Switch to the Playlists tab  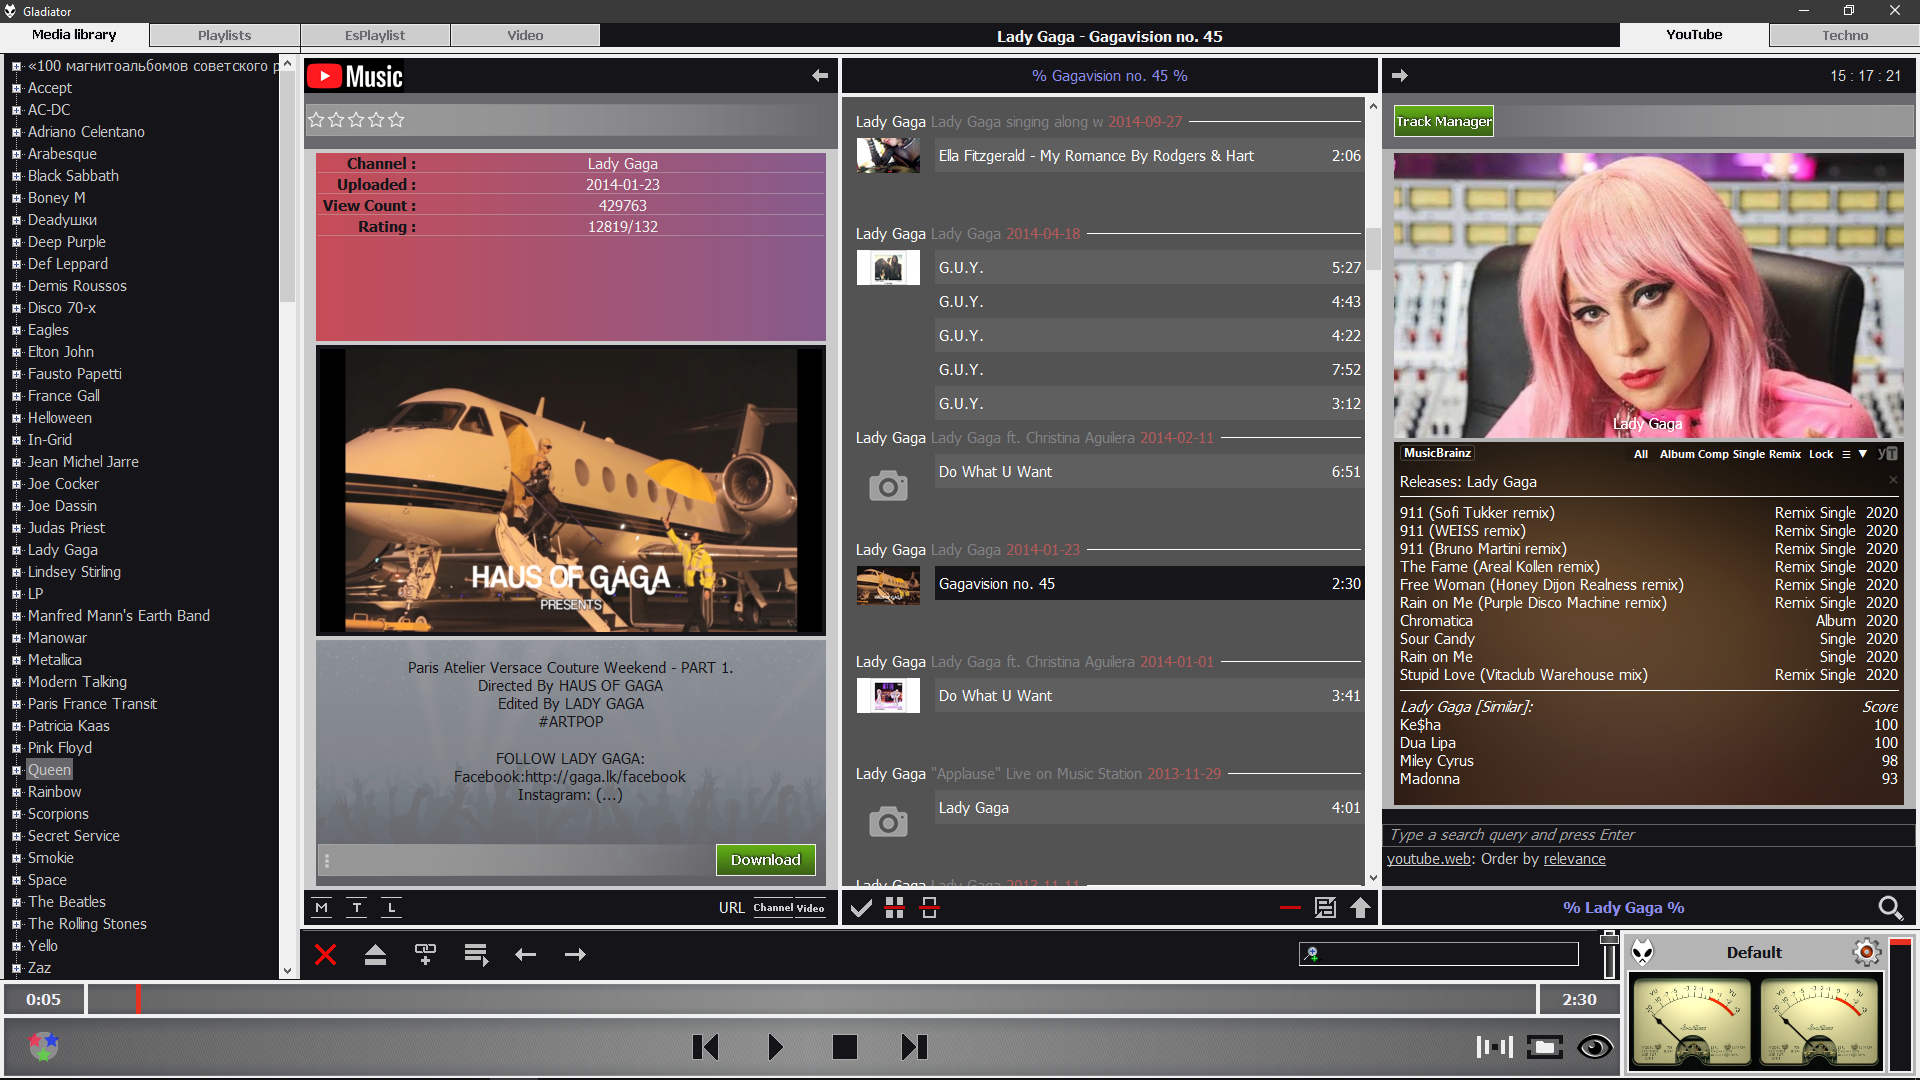224,35
